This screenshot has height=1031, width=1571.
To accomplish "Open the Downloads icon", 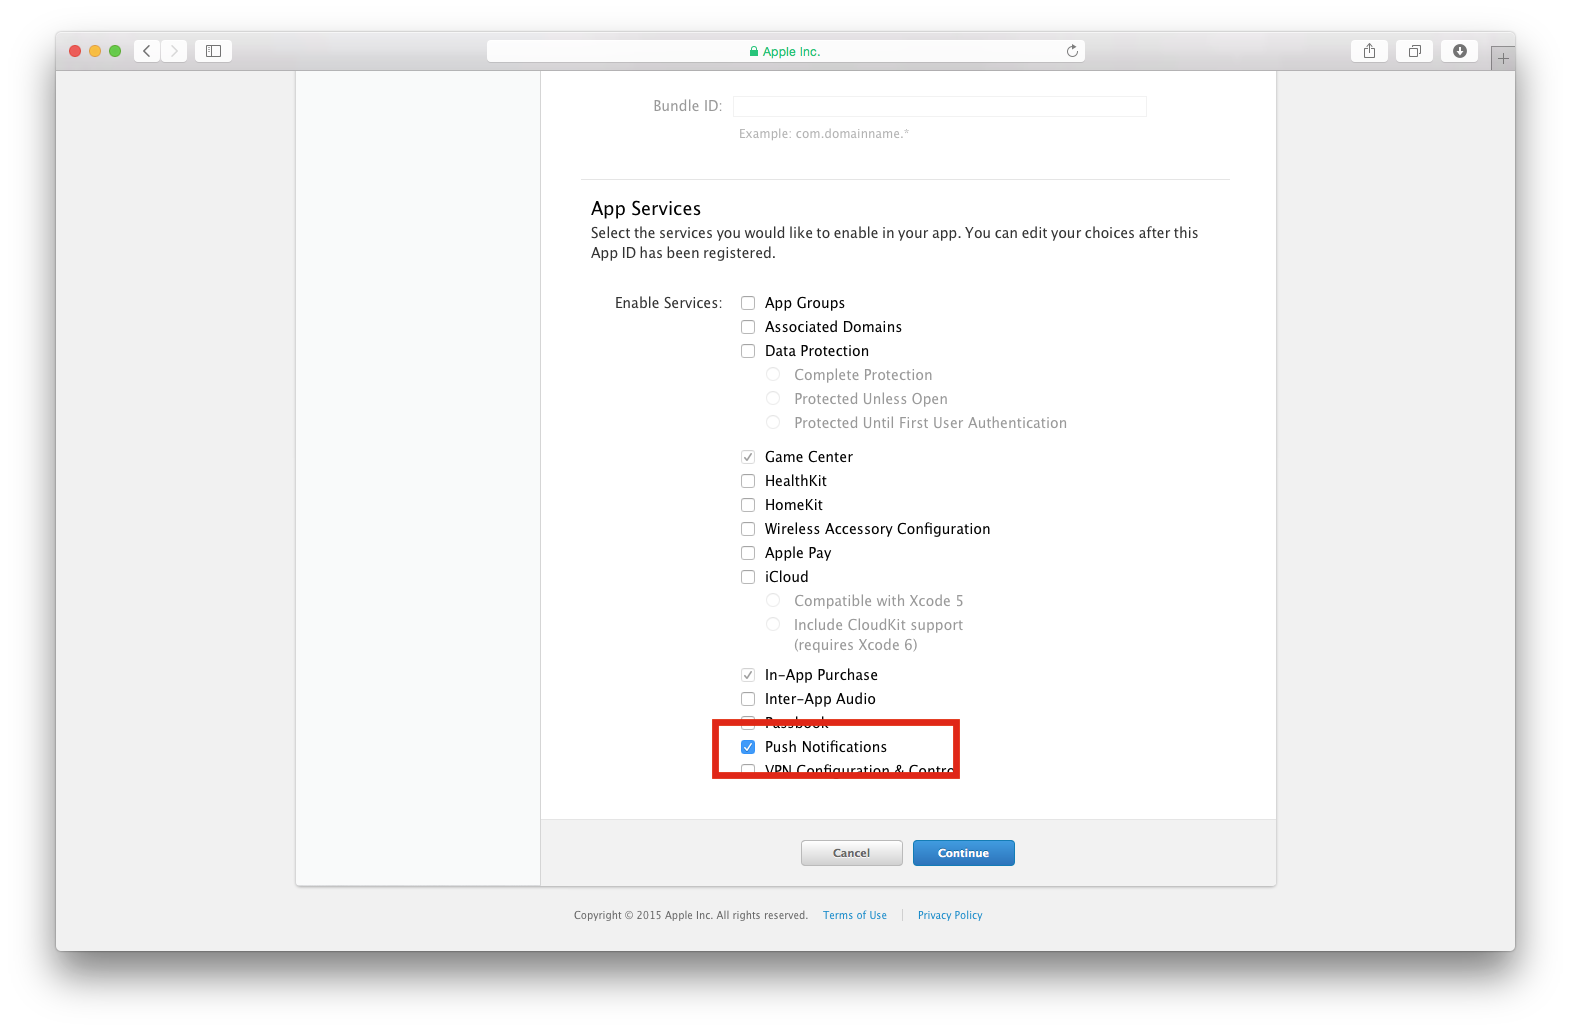I will pyautogui.click(x=1459, y=51).
